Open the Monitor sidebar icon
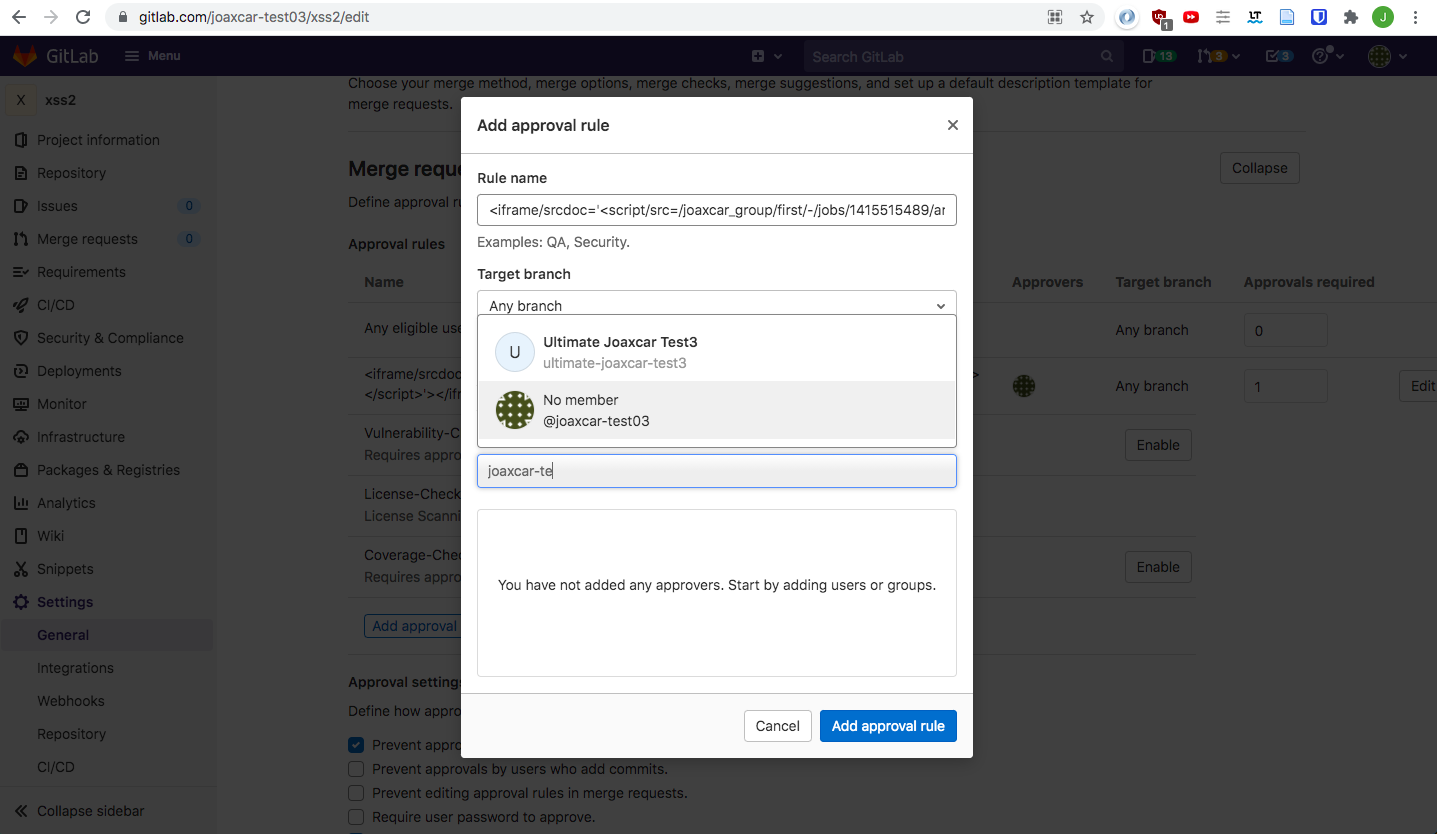 tap(20, 404)
